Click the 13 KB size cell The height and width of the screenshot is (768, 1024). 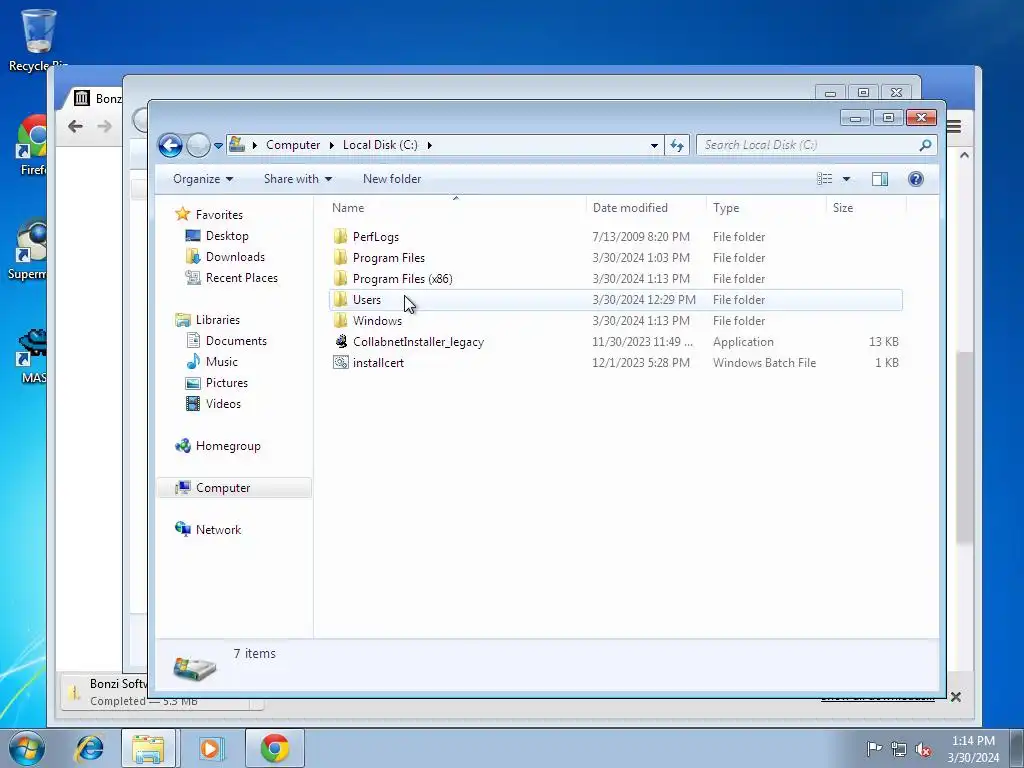(884, 342)
